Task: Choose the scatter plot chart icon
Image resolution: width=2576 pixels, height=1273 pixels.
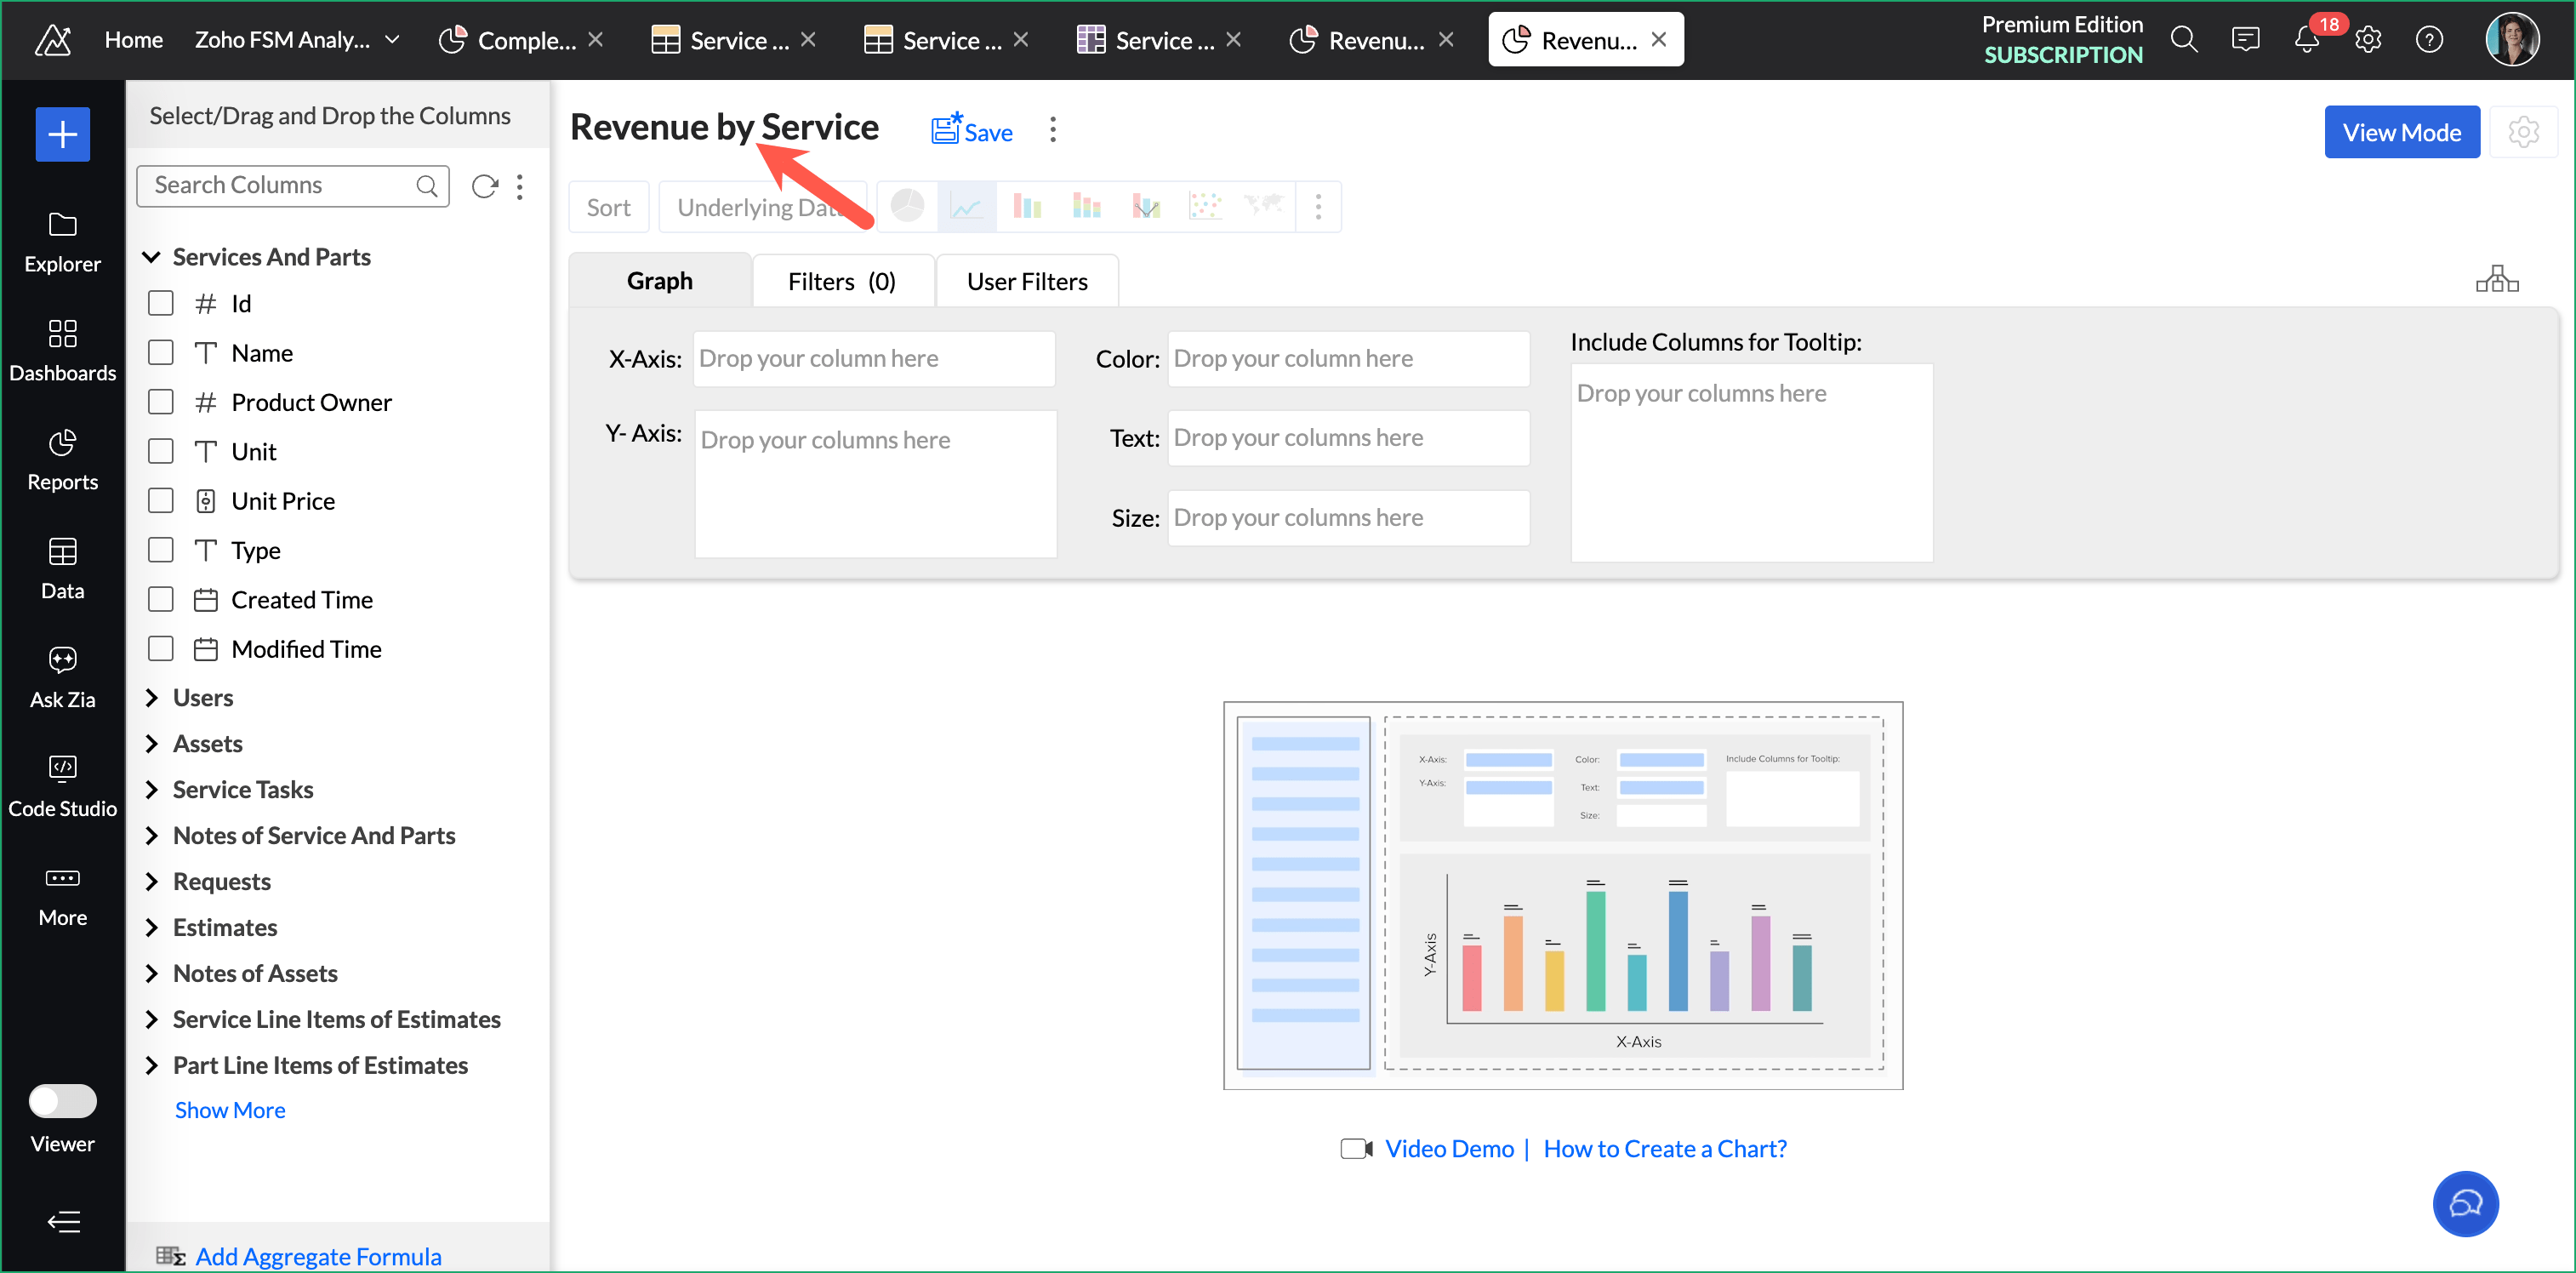Action: click(x=1205, y=207)
